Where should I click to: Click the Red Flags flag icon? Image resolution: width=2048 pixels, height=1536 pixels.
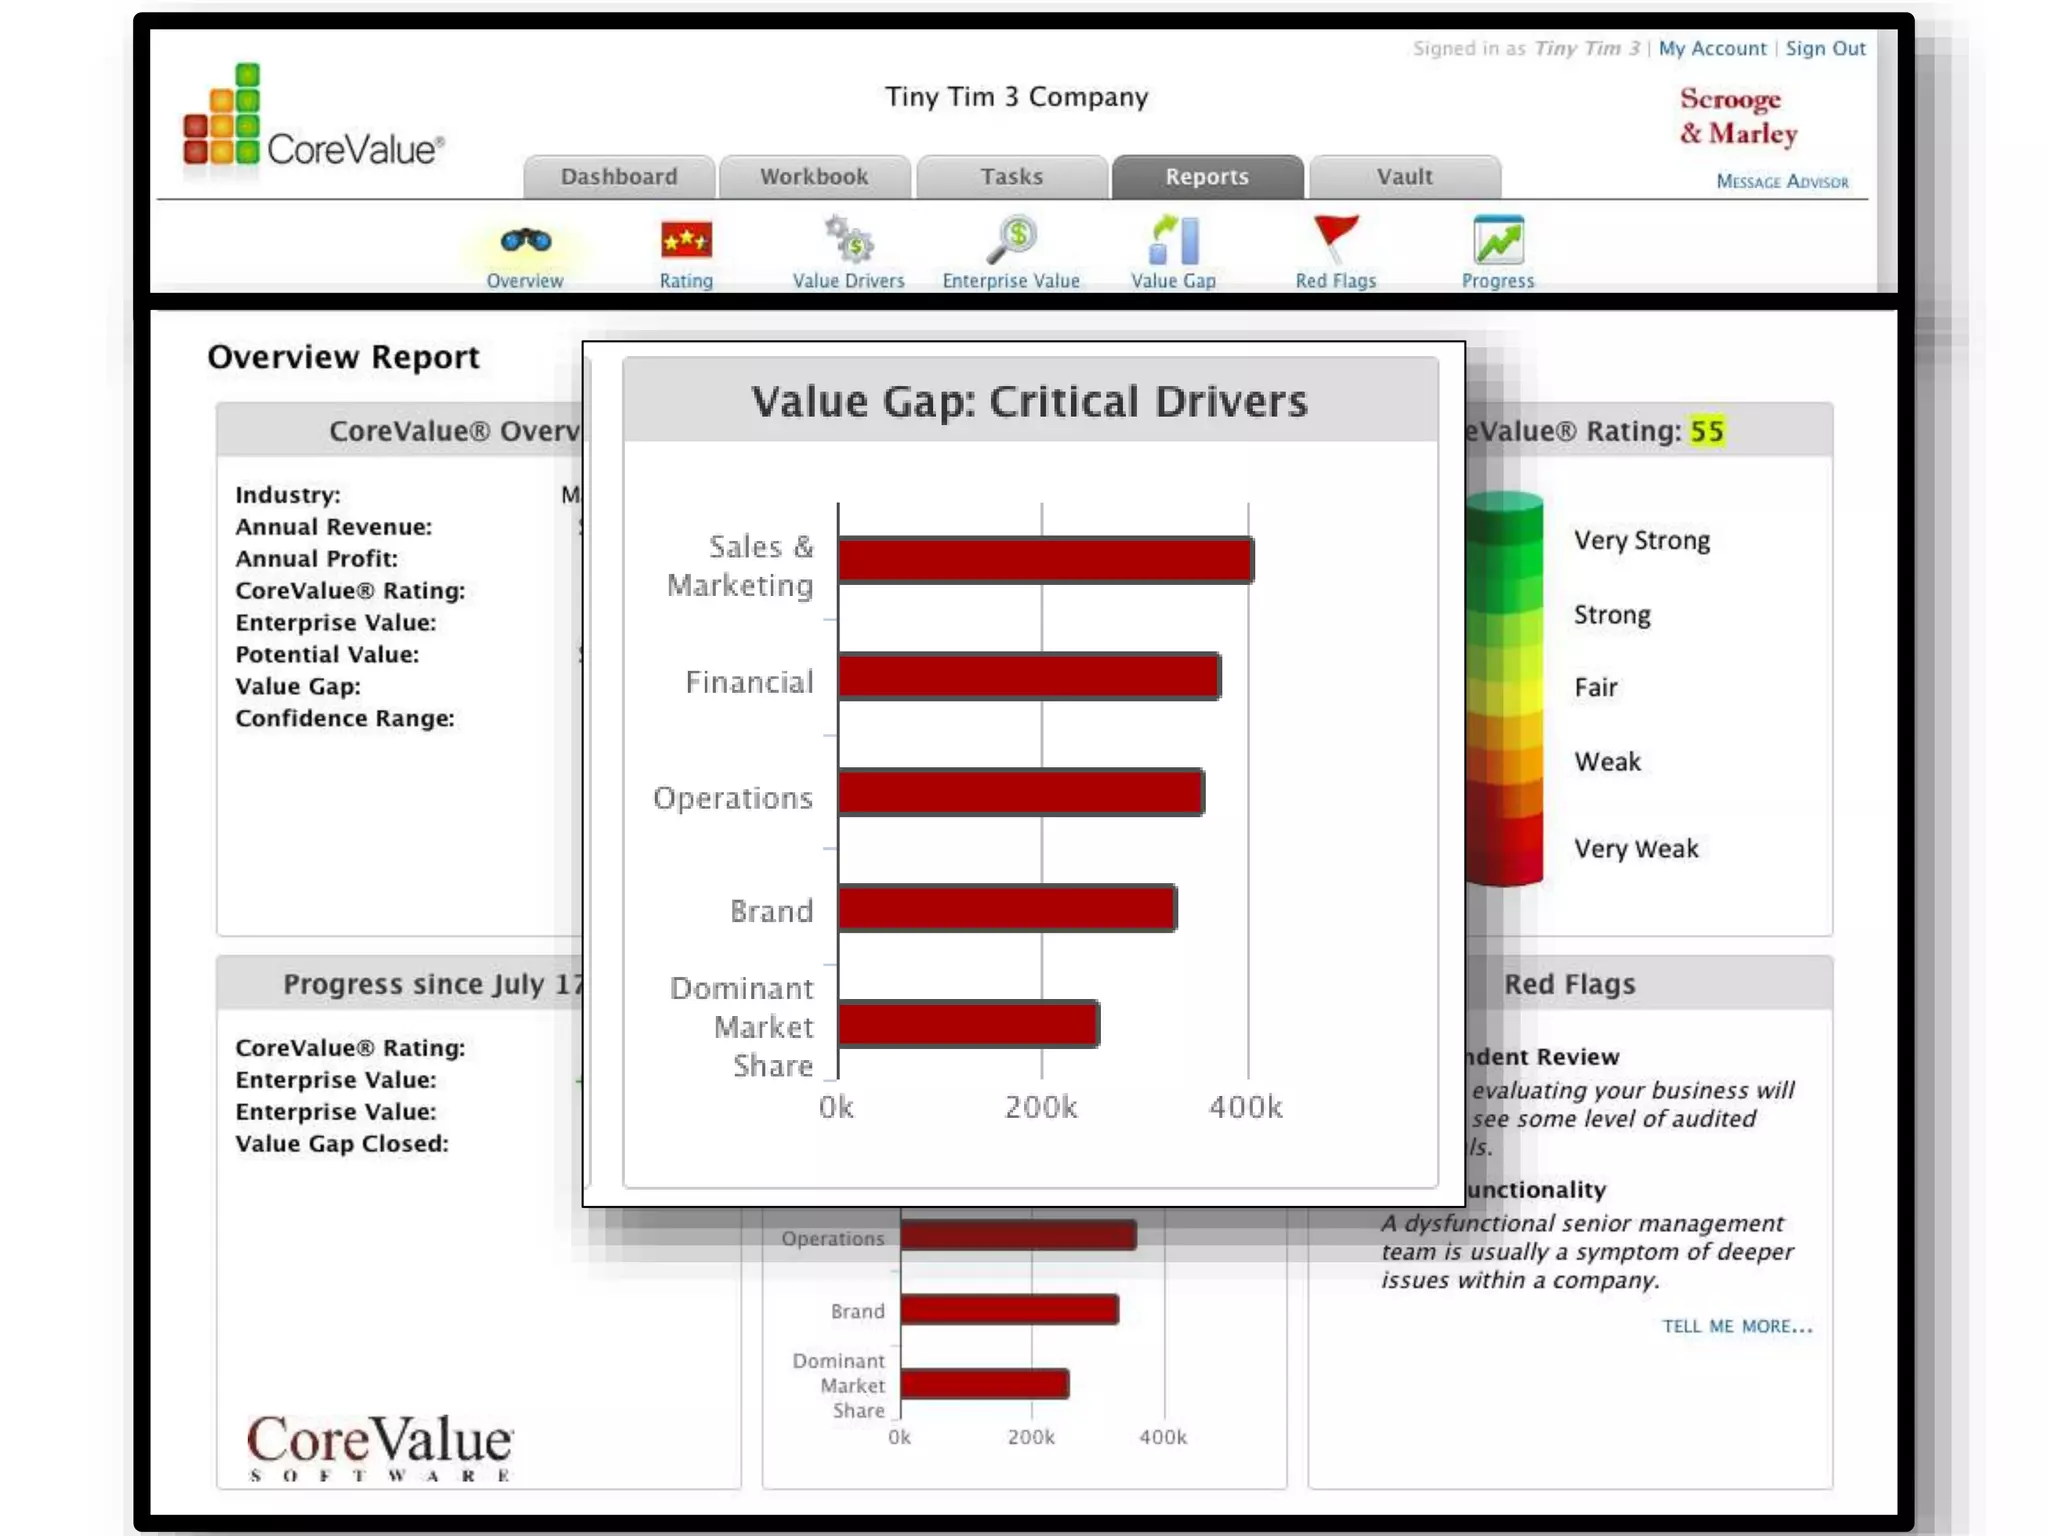coord(1336,239)
